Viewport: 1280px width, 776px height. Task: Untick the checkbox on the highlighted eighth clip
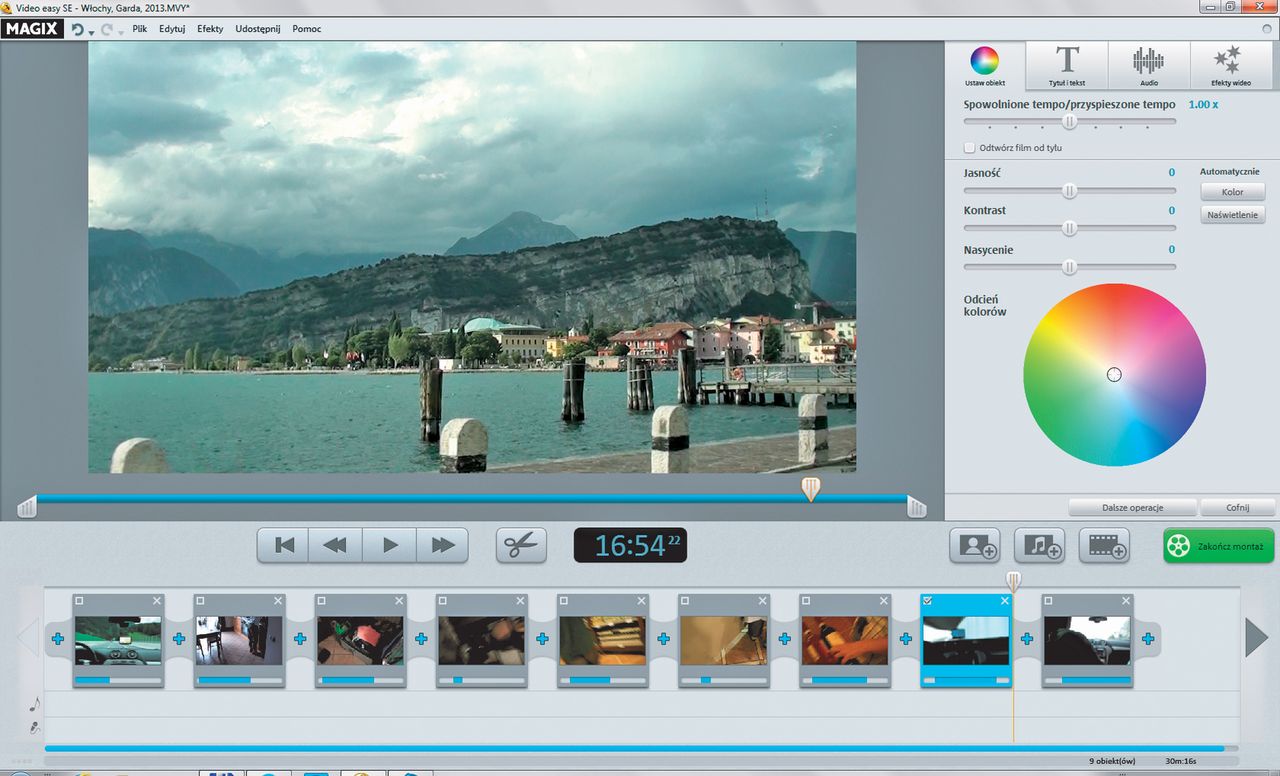tap(928, 600)
